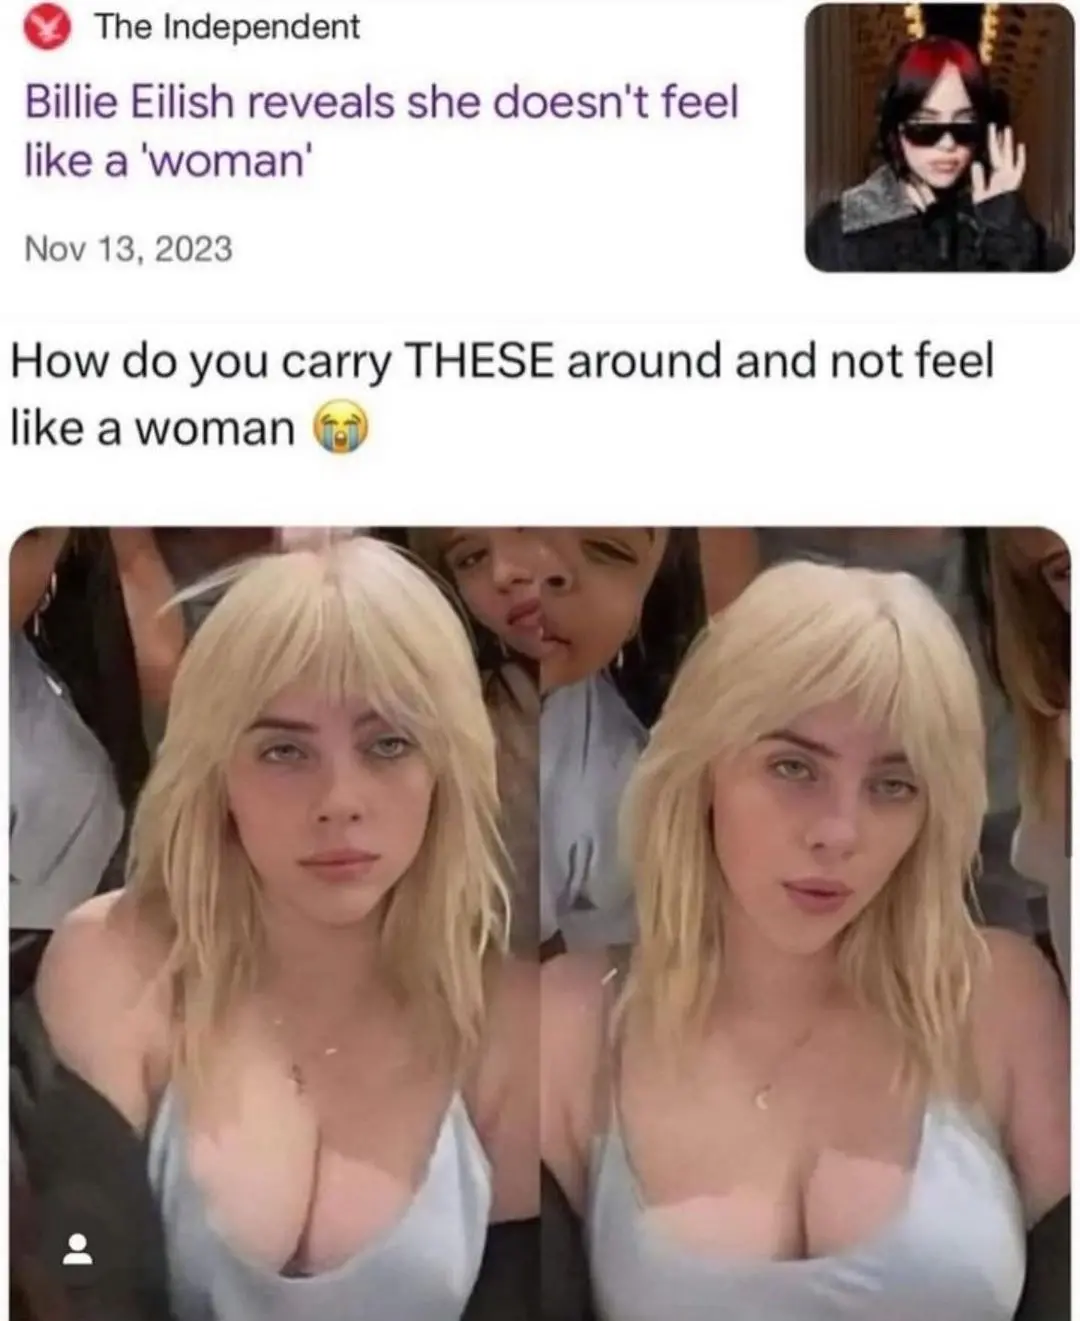Open The Independent source name
The height and width of the screenshot is (1321, 1080).
[x=228, y=26]
